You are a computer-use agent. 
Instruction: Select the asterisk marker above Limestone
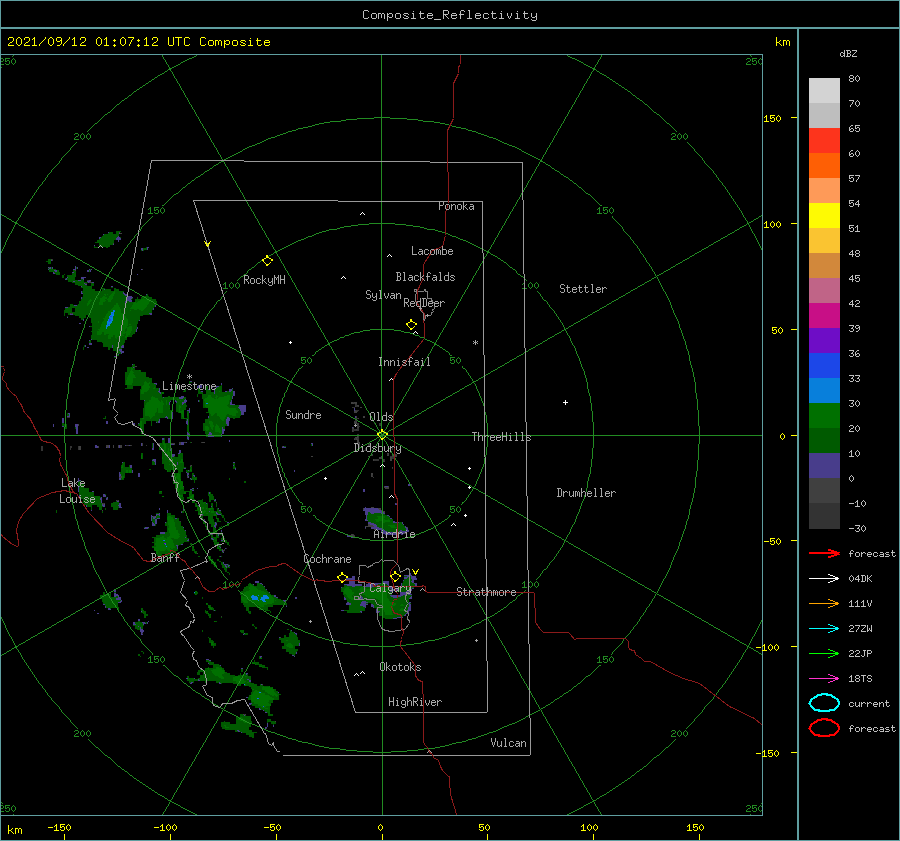189,377
